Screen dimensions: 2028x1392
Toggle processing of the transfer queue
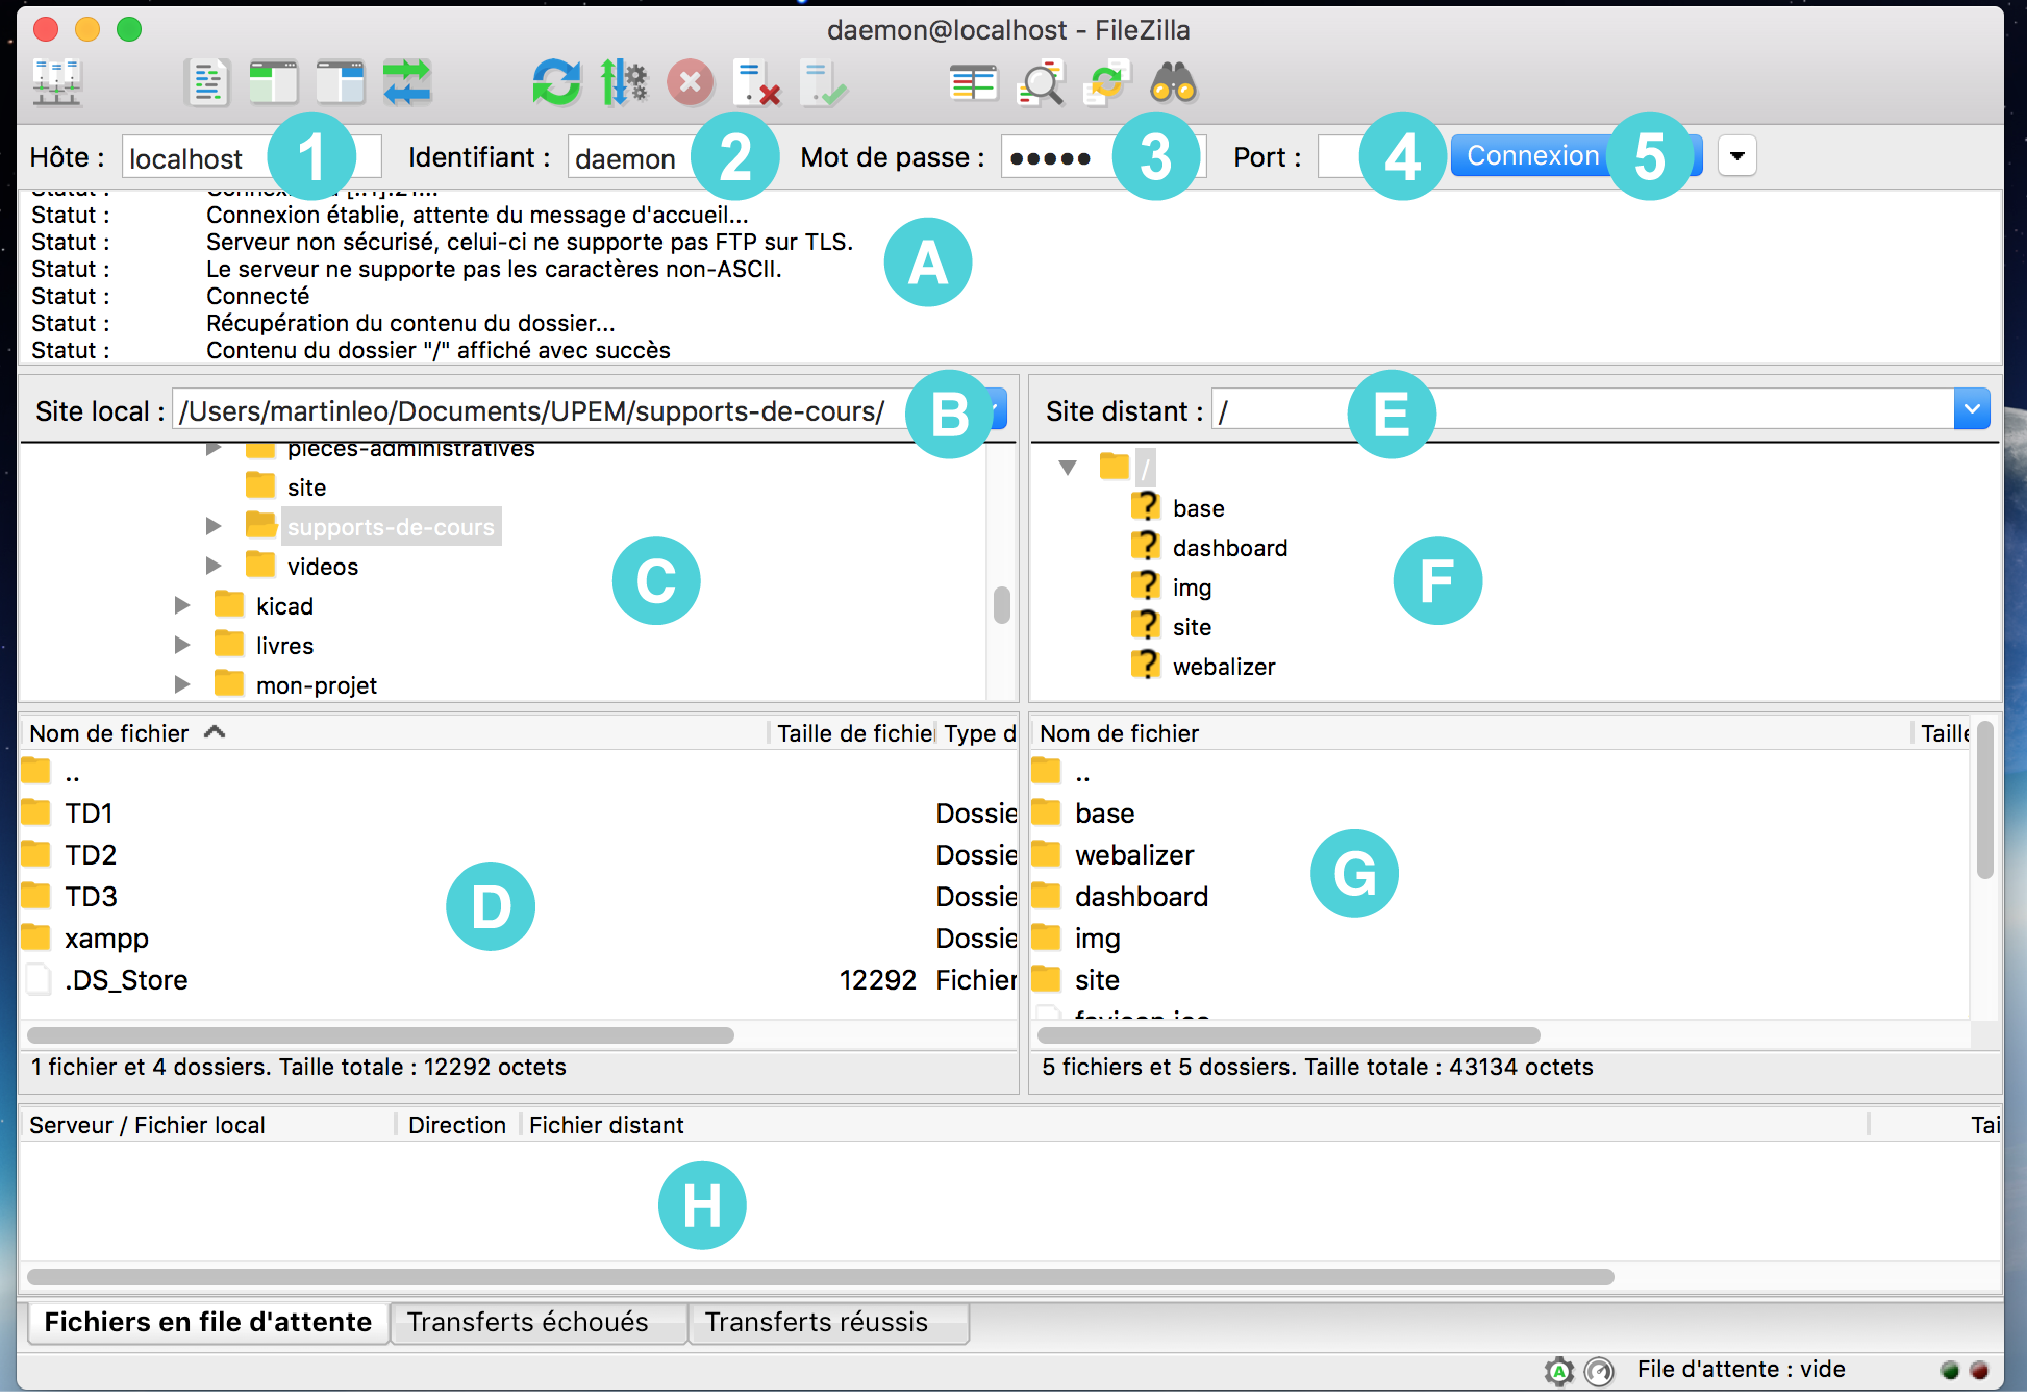click(624, 82)
